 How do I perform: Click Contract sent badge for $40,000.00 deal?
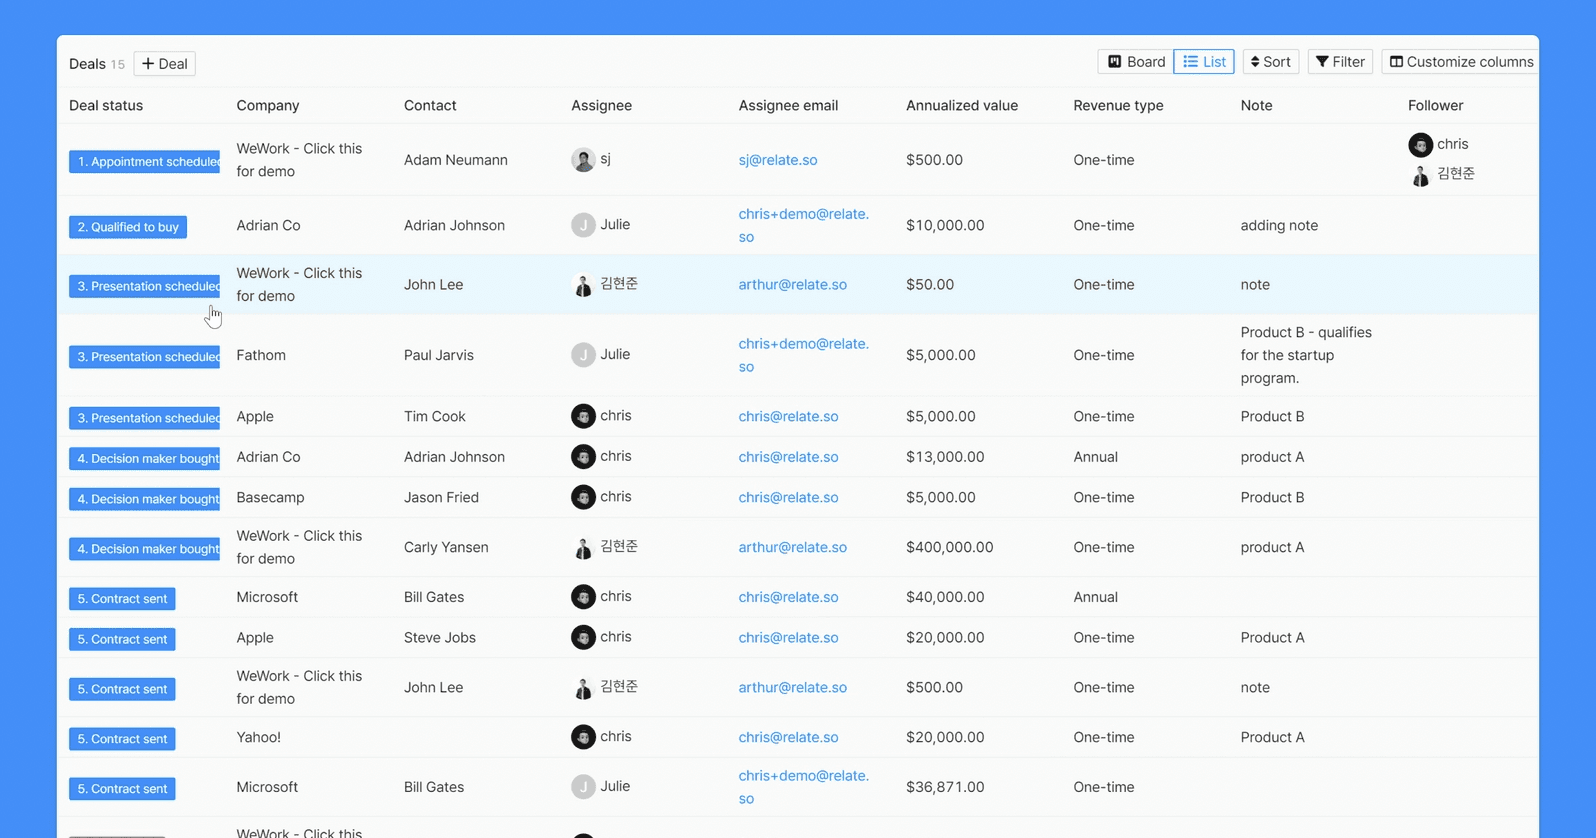coord(122,599)
